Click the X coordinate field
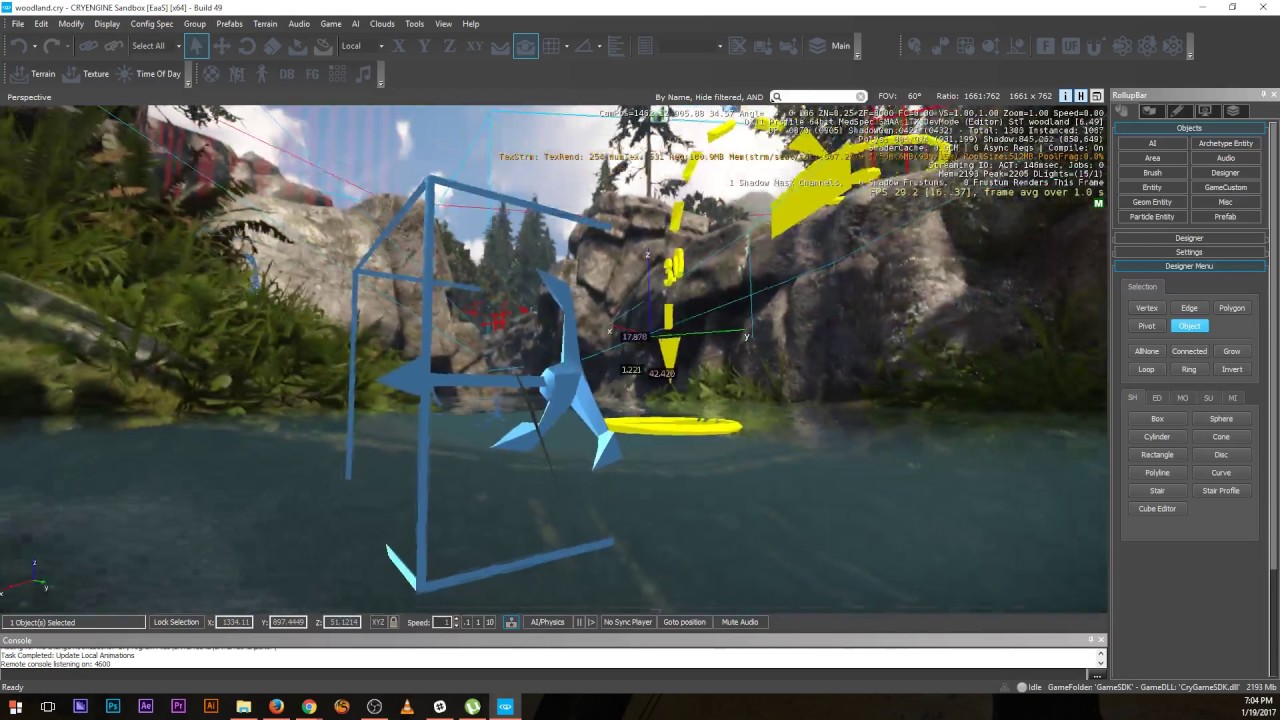This screenshot has height=720, width=1280. (x=233, y=622)
